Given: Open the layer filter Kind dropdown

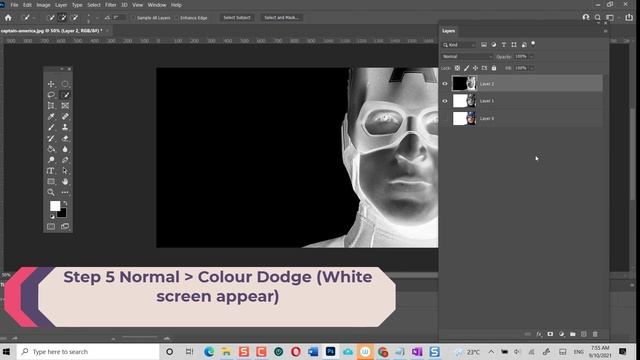Looking at the screenshot, I should click(x=459, y=45).
